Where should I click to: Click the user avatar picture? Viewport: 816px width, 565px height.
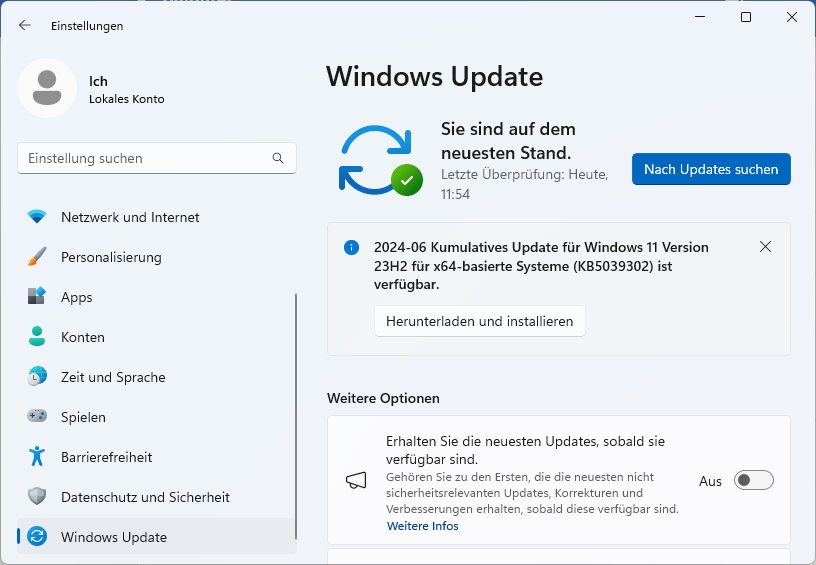[x=47, y=88]
